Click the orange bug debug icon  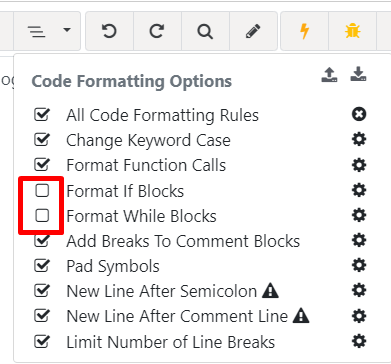click(x=352, y=31)
